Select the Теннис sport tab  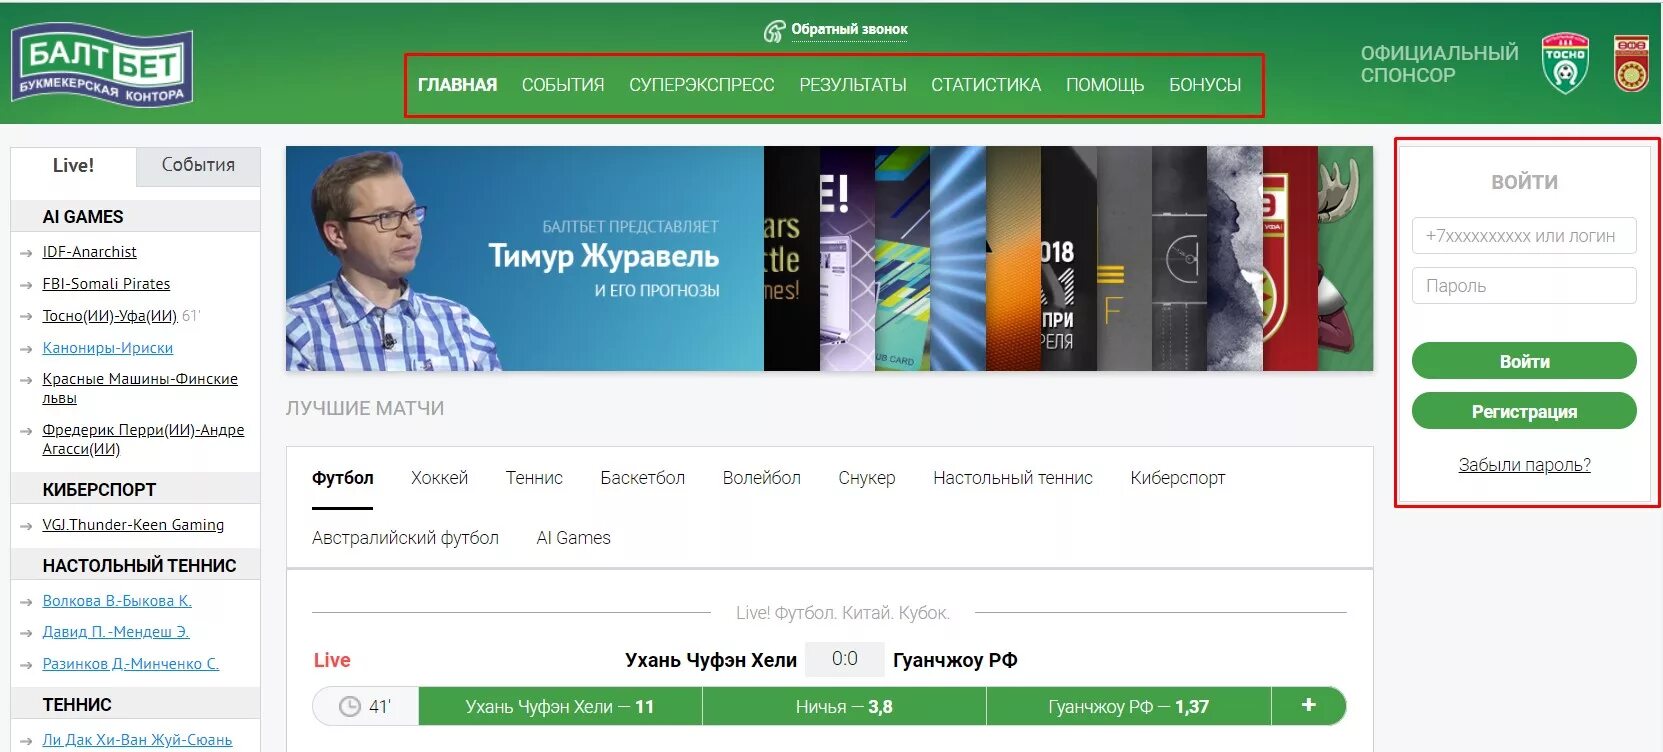click(534, 478)
